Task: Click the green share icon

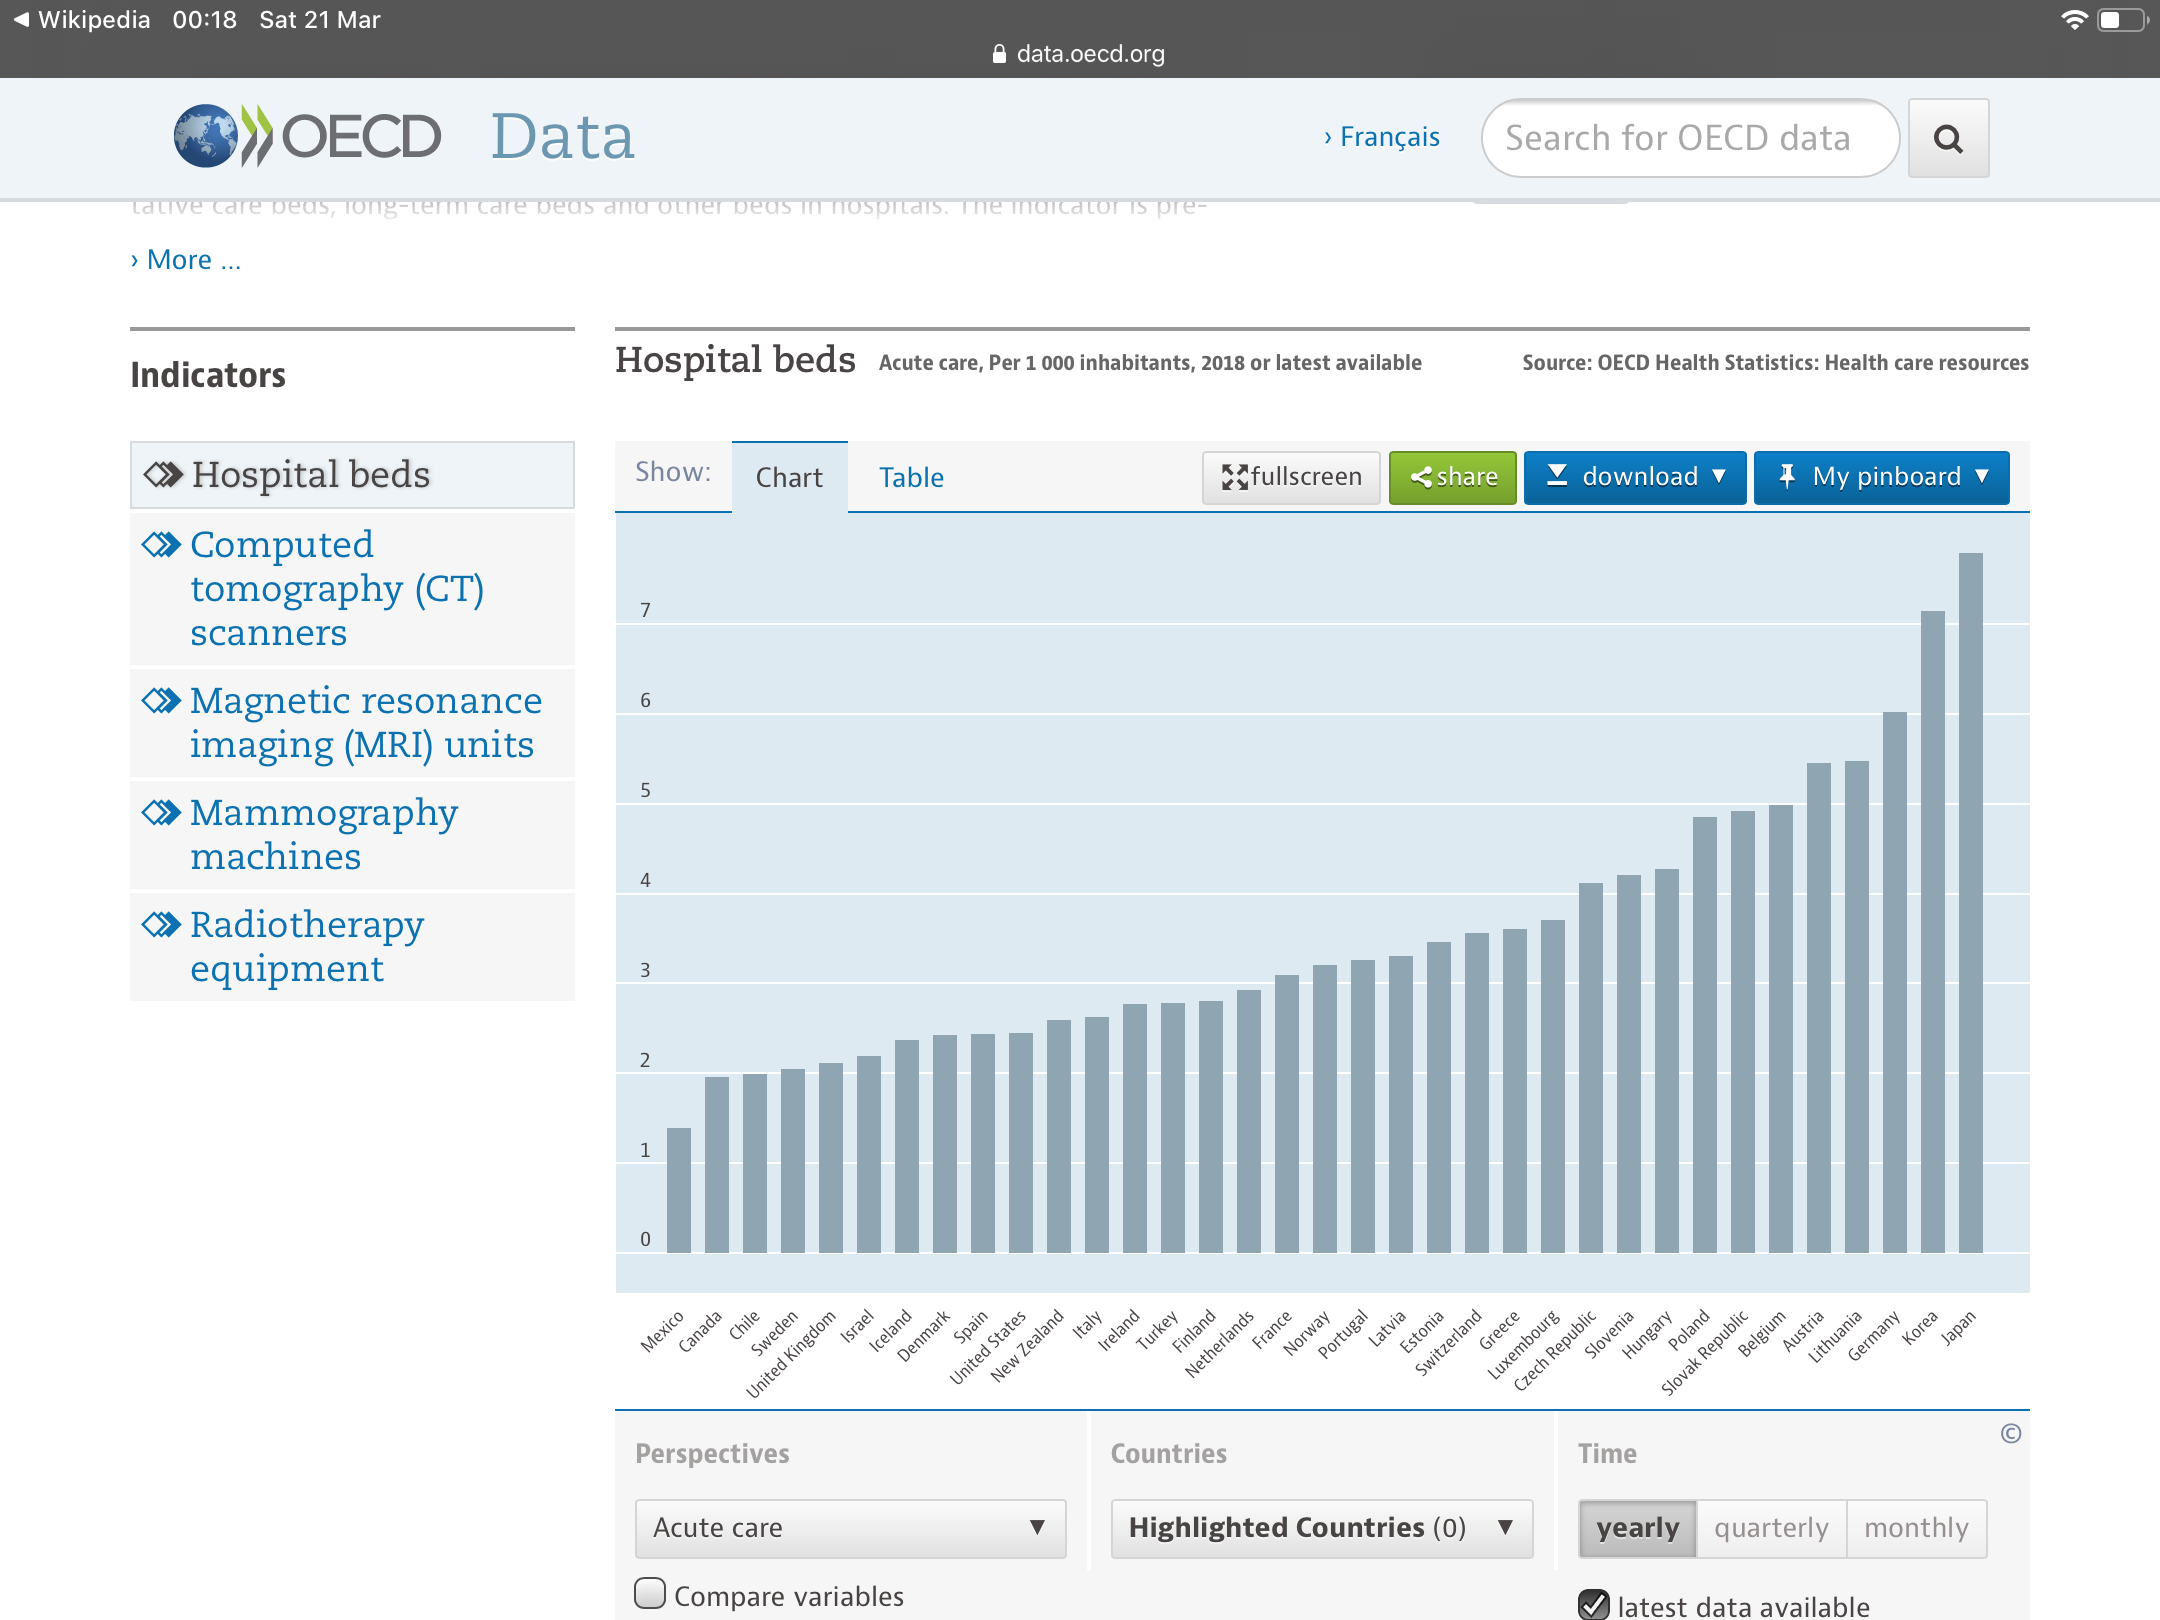Action: tap(1421, 477)
